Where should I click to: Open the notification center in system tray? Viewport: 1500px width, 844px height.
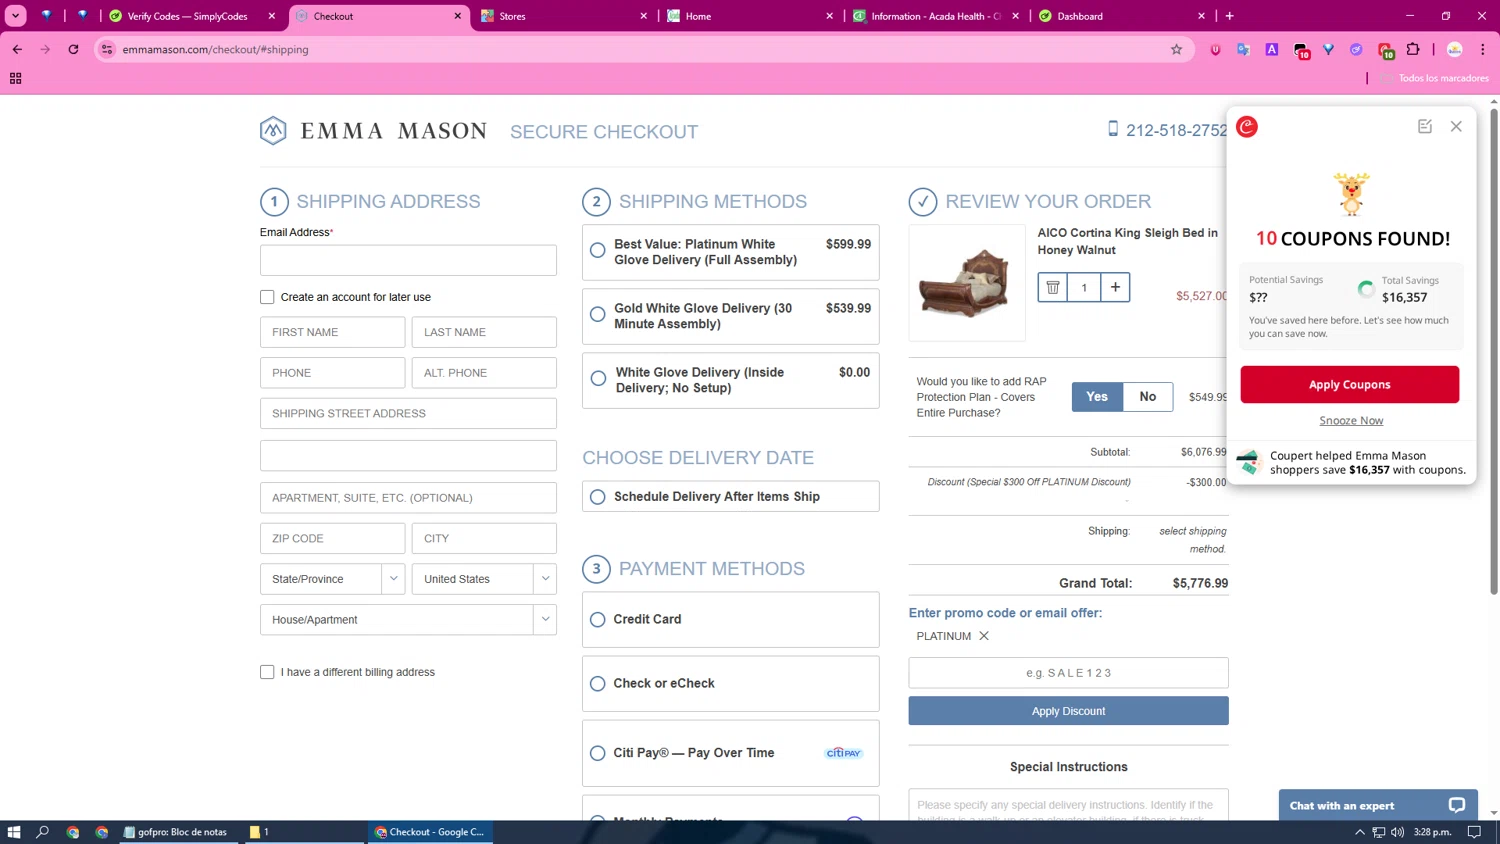pyautogui.click(x=1474, y=832)
